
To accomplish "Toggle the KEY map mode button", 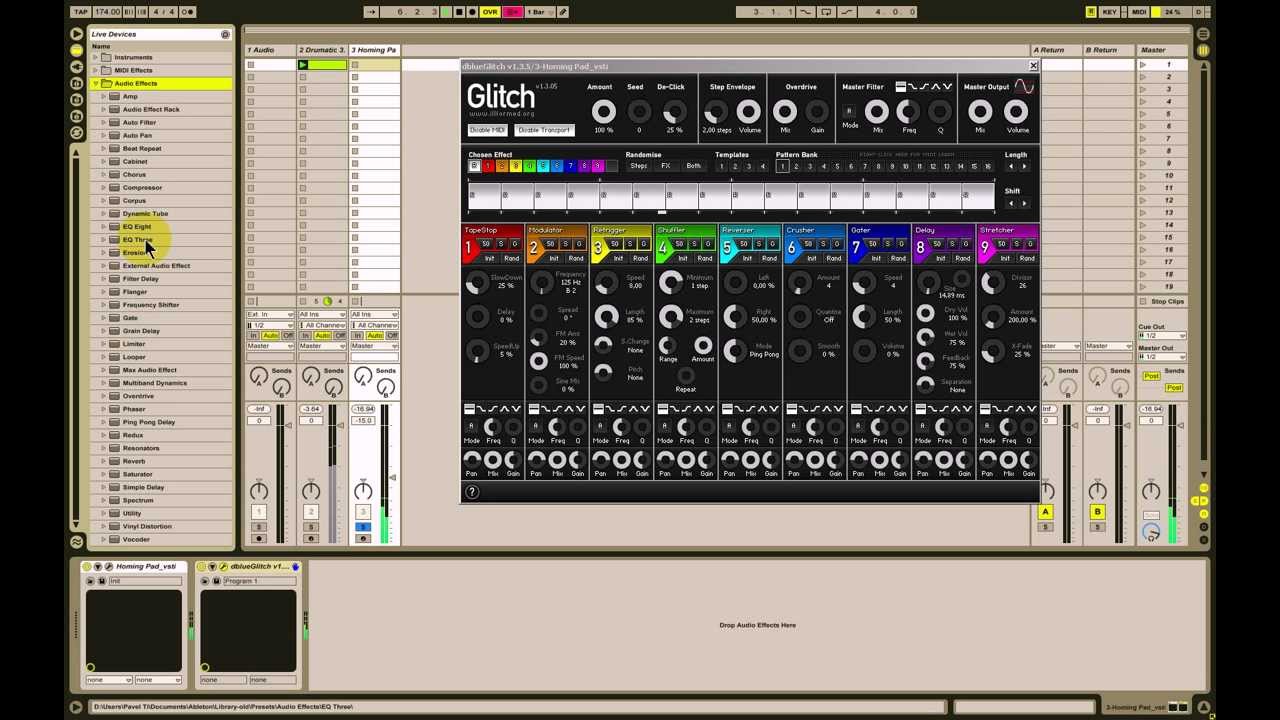I will 1109,12.
